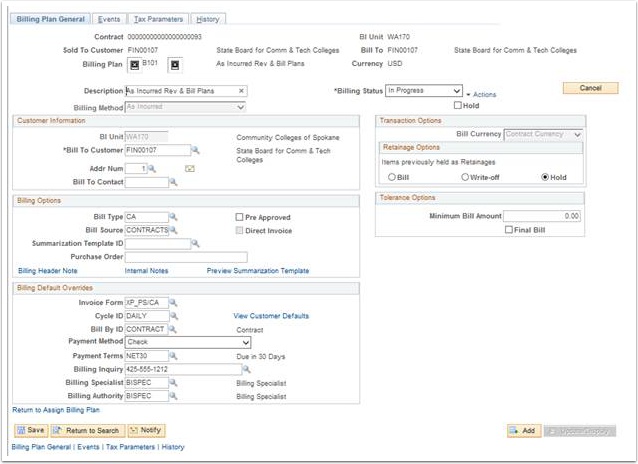Screen dimensions: 638x464
Task: Look up Bill To Customer magnifier
Action: [195, 150]
